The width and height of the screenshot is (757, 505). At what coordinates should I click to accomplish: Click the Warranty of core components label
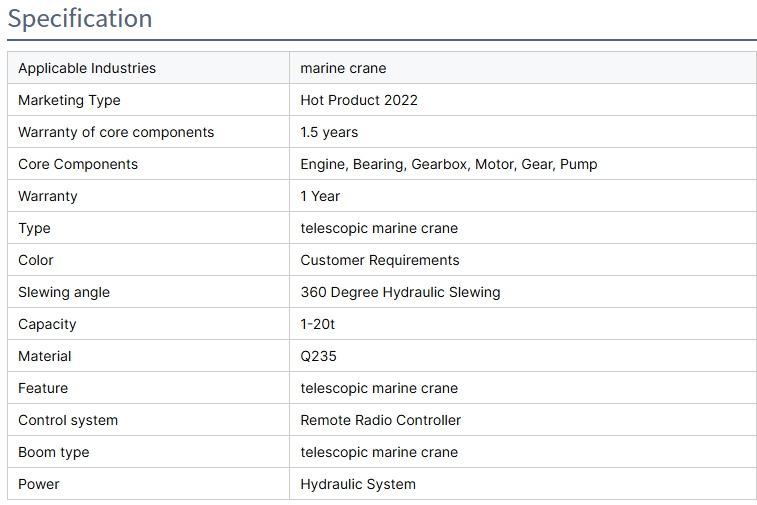[x=116, y=132]
